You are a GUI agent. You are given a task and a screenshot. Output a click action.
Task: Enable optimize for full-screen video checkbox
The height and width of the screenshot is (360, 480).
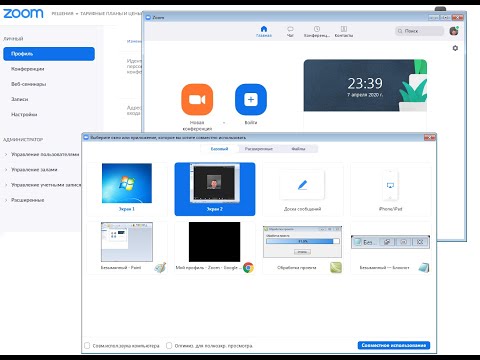tap(169, 346)
